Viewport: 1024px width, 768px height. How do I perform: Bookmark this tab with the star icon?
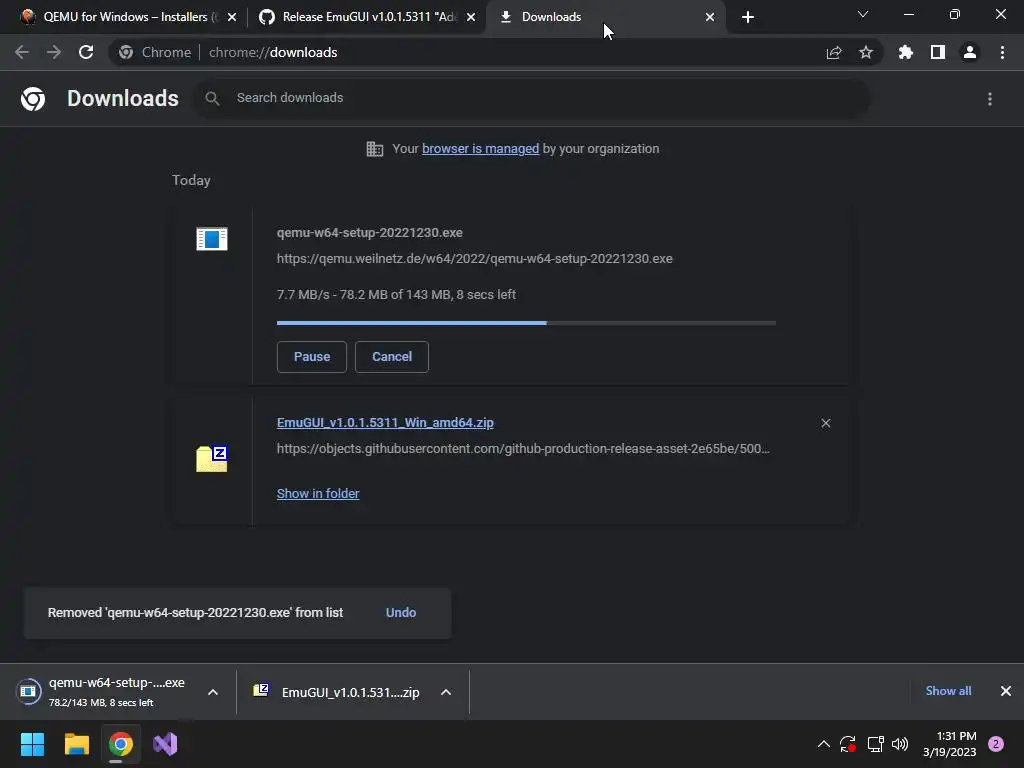tap(866, 52)
